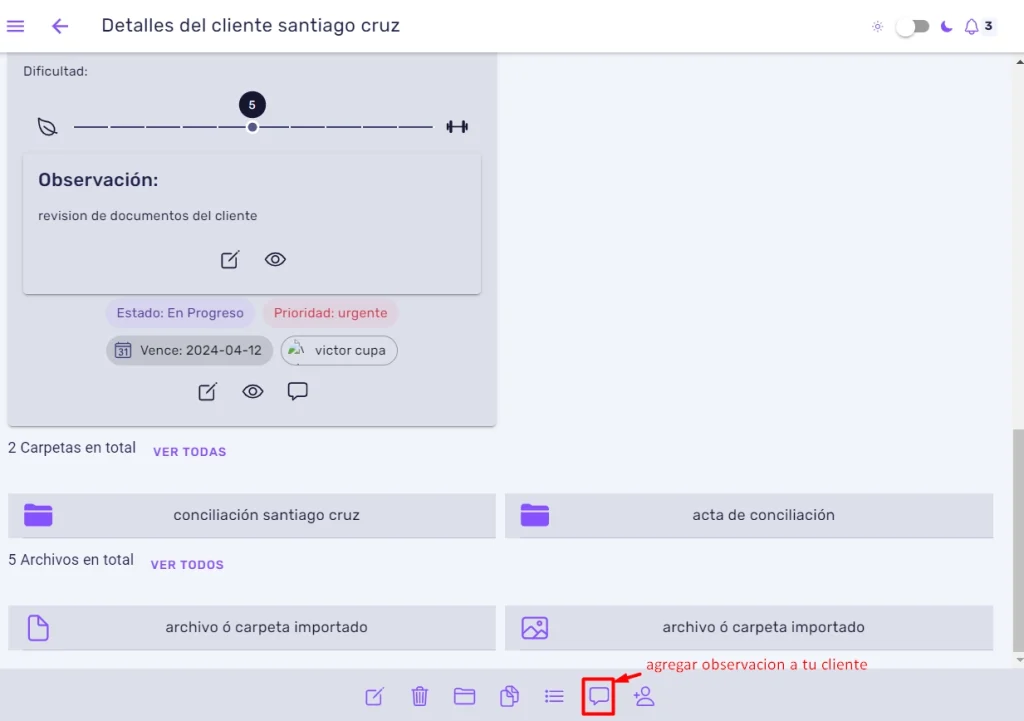Image resolution: width=1024 pixels, height=721 pixels.
Task: Click the victor cupa assignee chip
Action: tap(339, 351)
